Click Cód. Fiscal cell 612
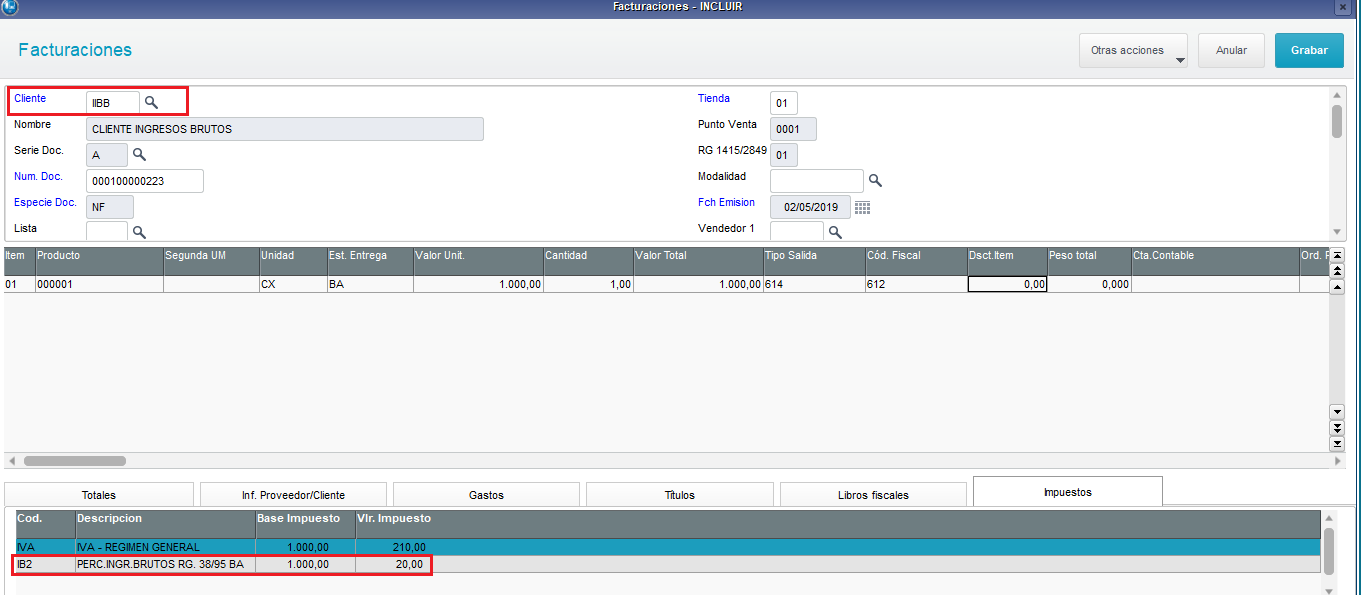This screenshot has width=1361, height=595. click(x=917, y=284)
